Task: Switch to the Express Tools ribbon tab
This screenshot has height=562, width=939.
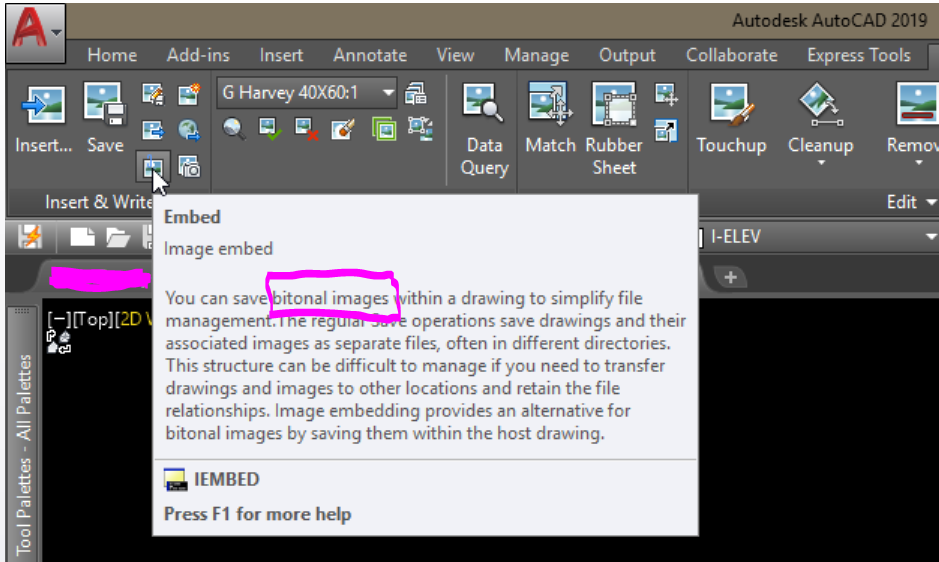Action: coord(859,55)
